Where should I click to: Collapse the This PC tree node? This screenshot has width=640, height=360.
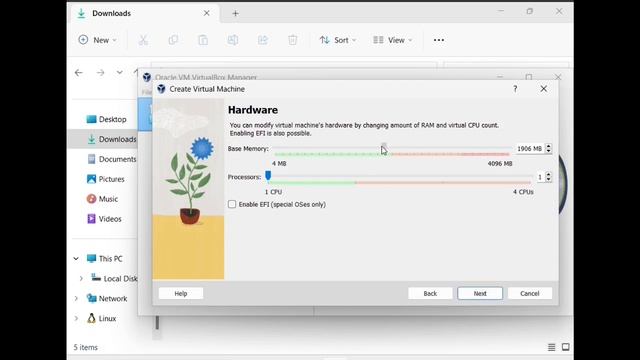[x=76, y=259]
